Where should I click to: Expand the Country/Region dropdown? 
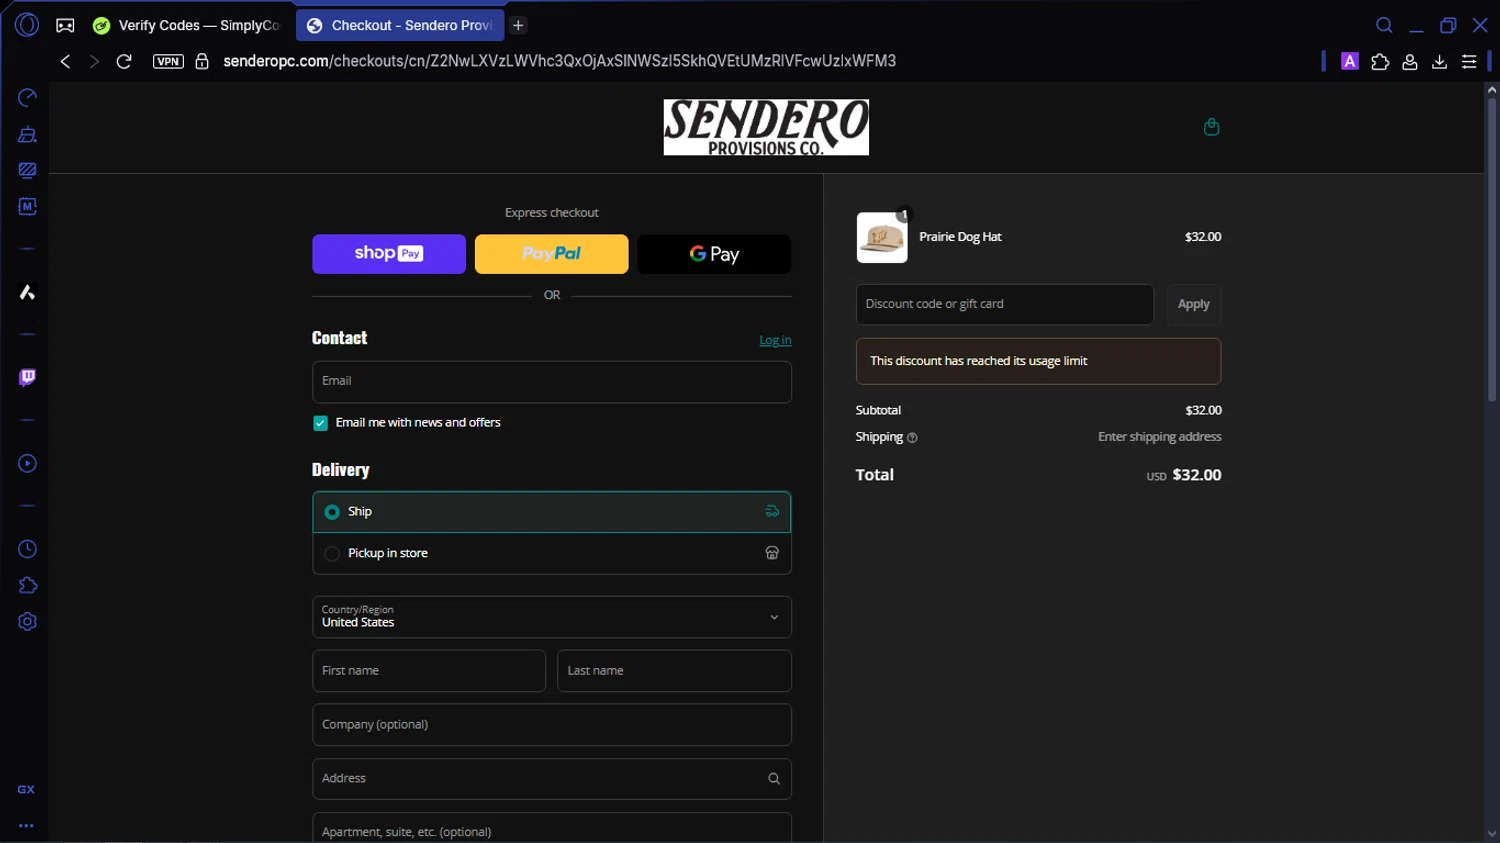(x=552, y=617)
